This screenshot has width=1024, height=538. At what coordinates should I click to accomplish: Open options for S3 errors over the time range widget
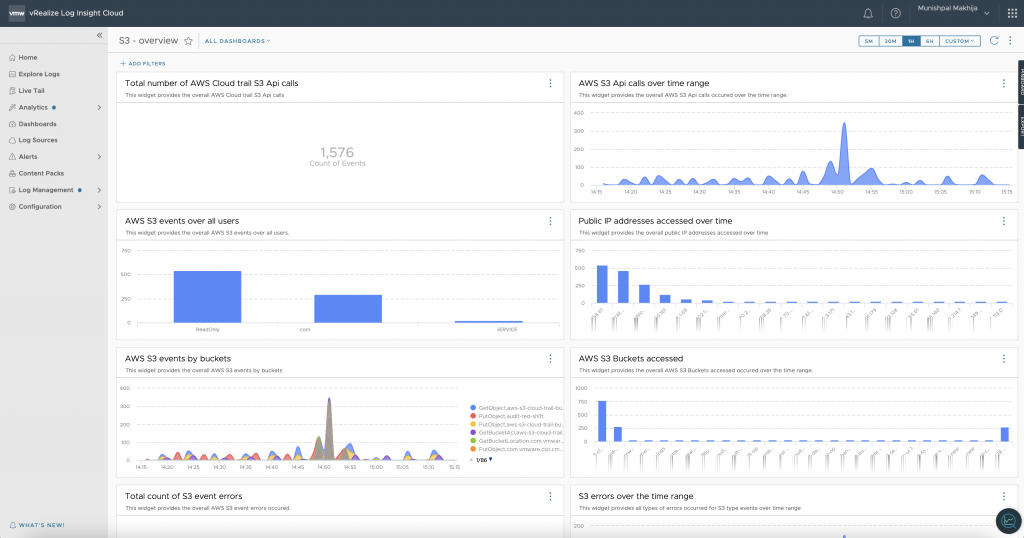(1003, 497)
